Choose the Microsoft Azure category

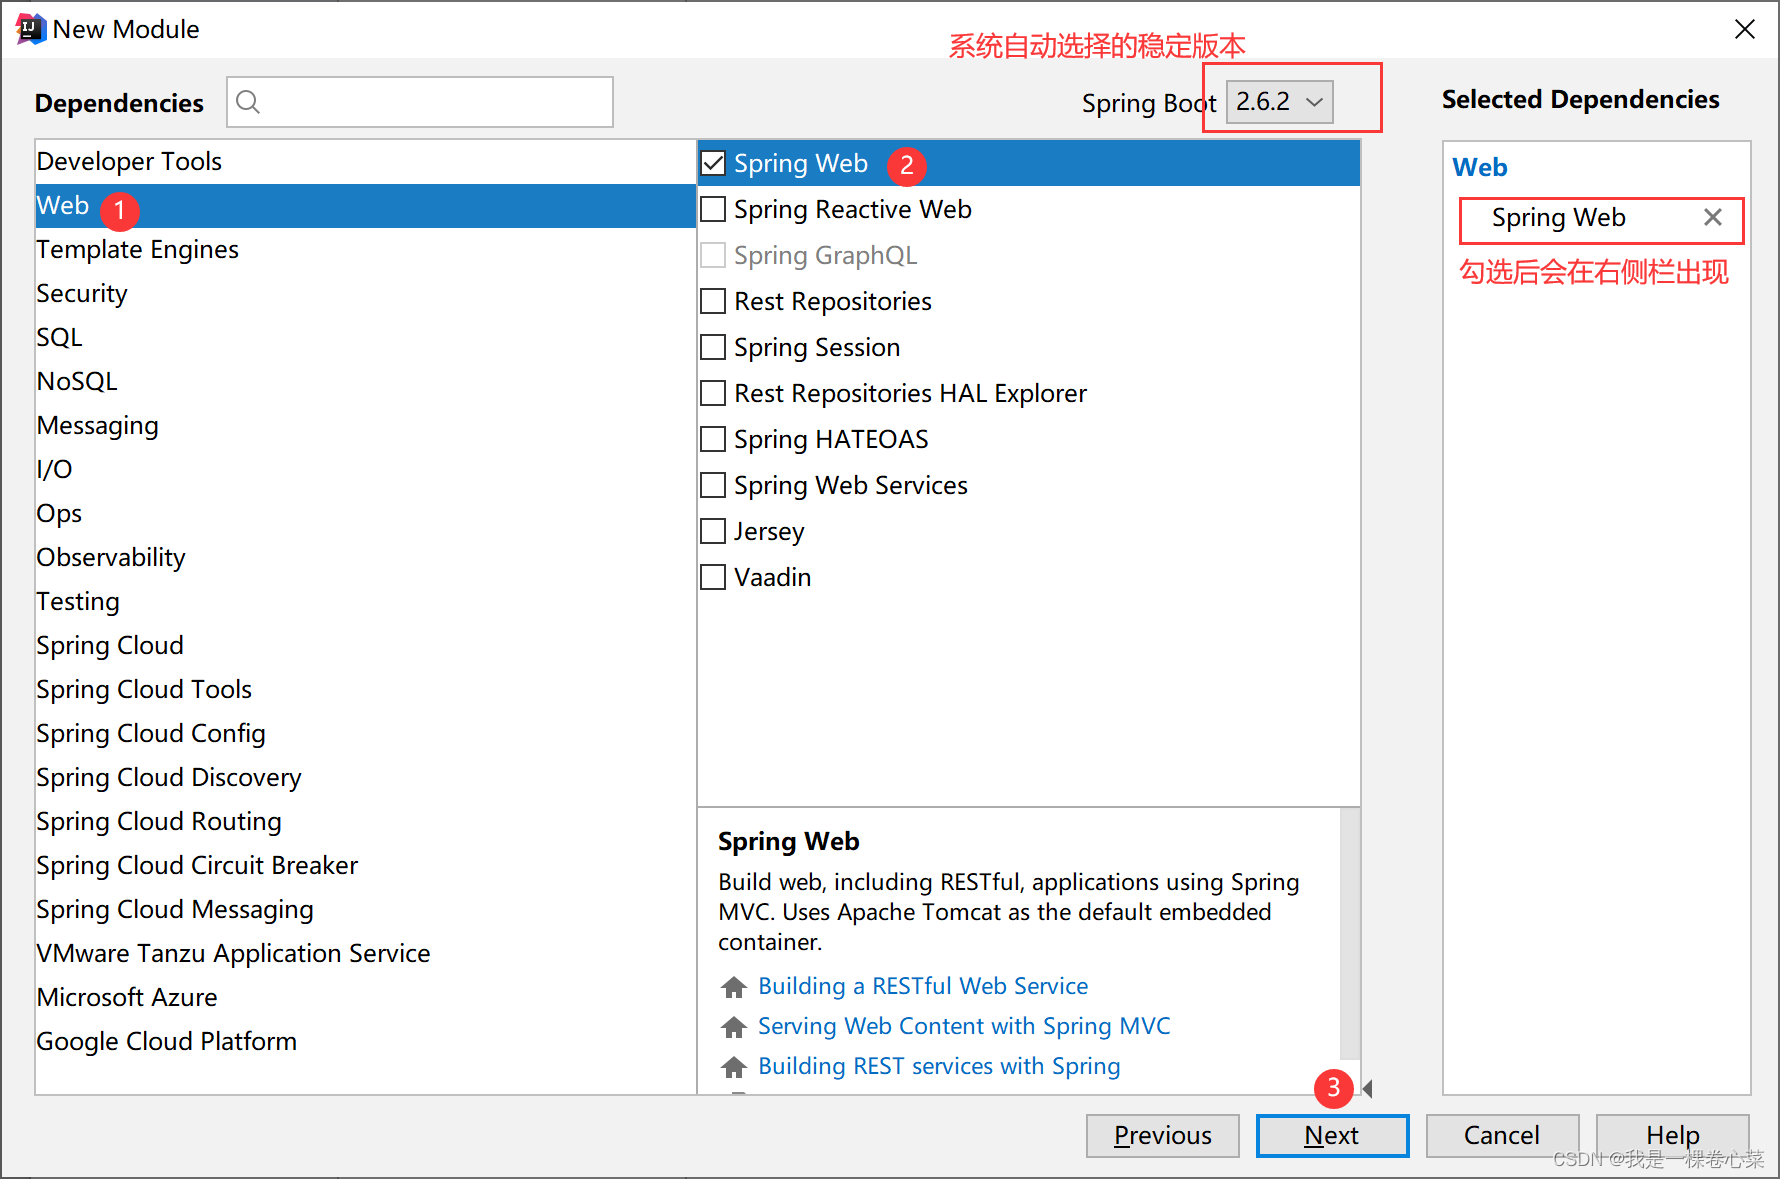[x=365, y=998]
